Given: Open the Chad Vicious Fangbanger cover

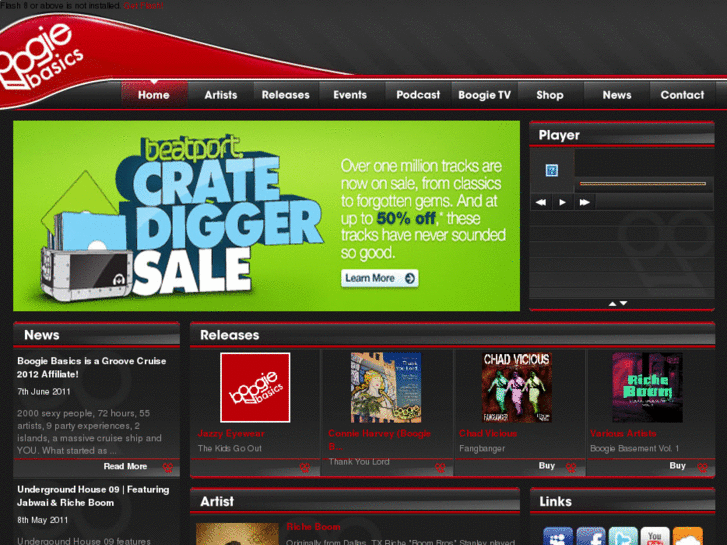Looking at the screenshot, I should point(517,387).
